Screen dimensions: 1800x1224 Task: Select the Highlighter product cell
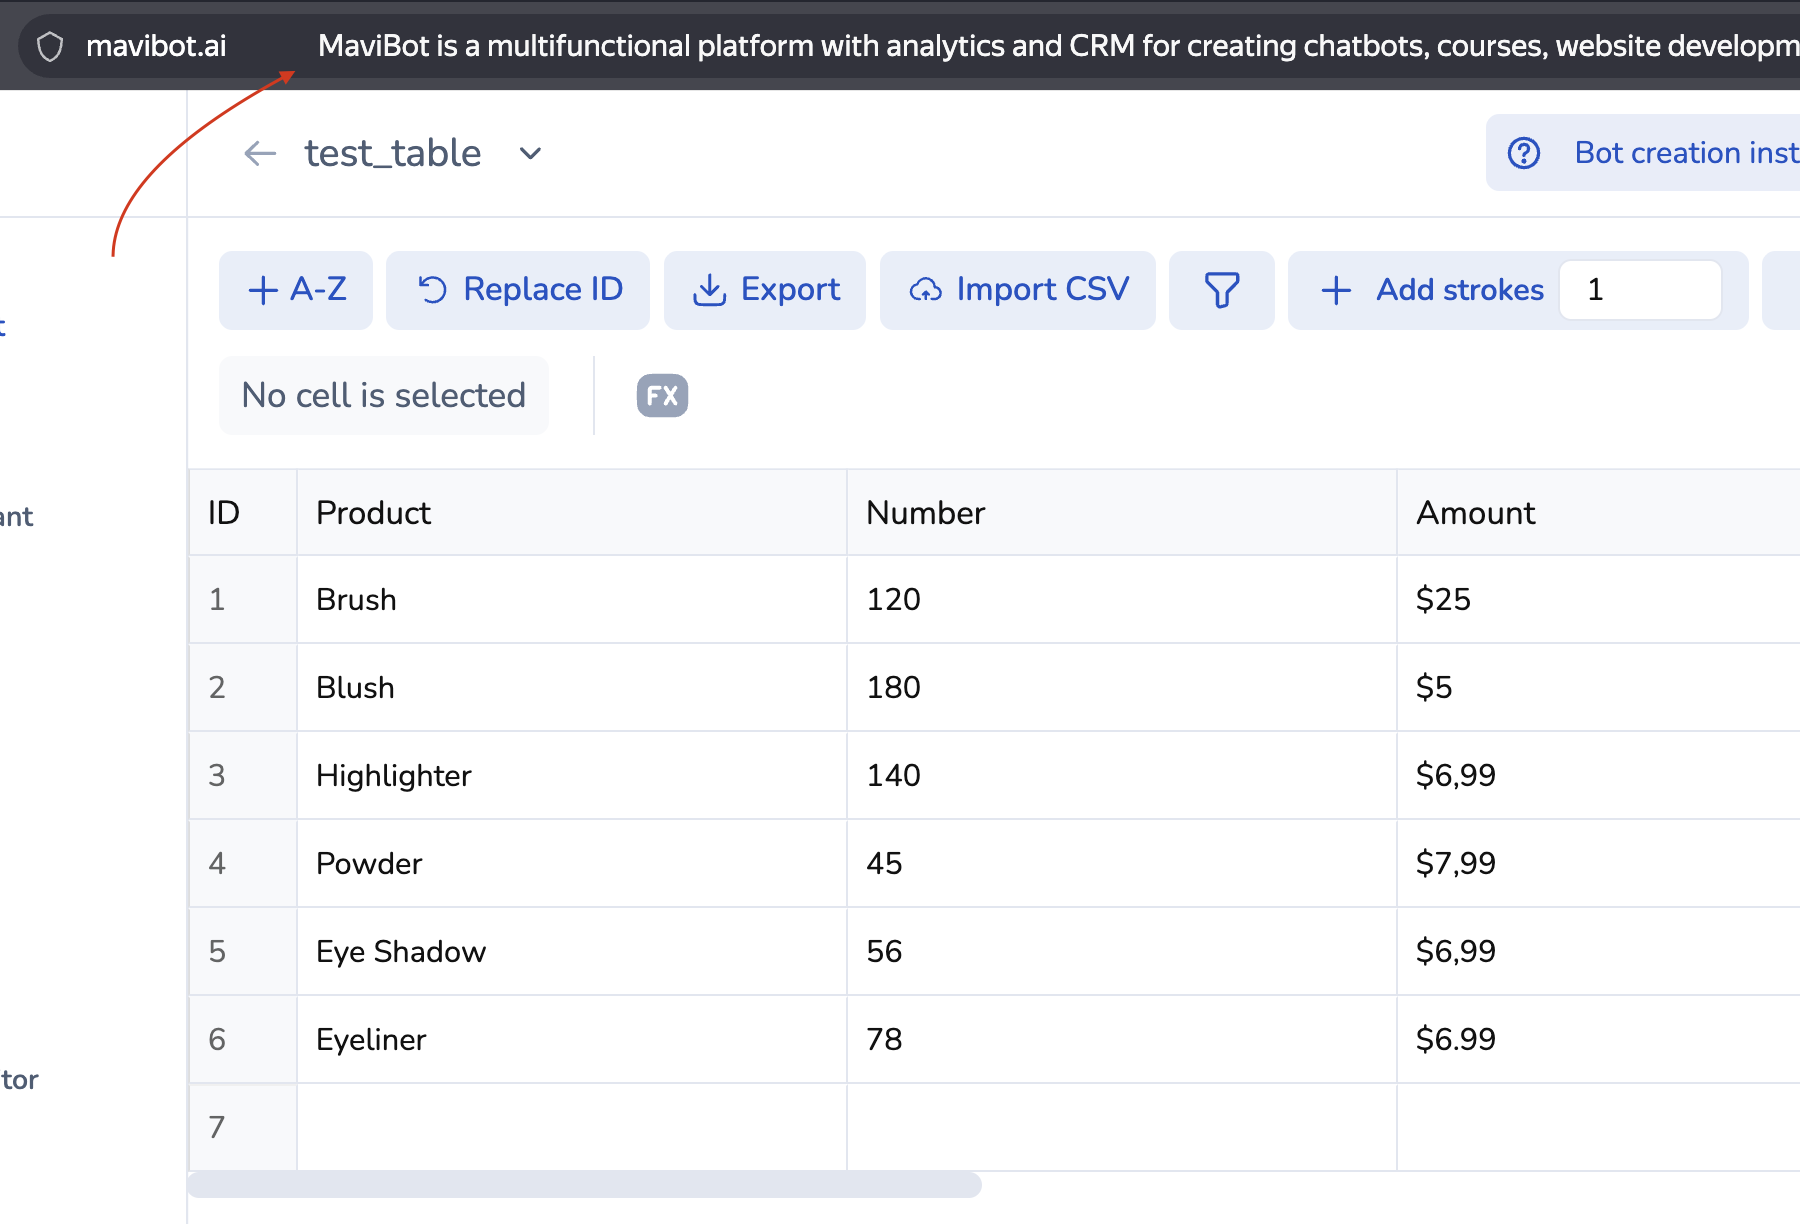(x=572, y=775)
